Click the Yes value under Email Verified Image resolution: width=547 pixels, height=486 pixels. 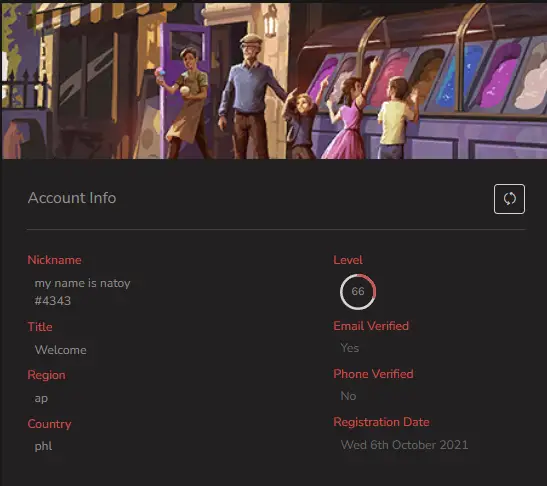point(350,348)
